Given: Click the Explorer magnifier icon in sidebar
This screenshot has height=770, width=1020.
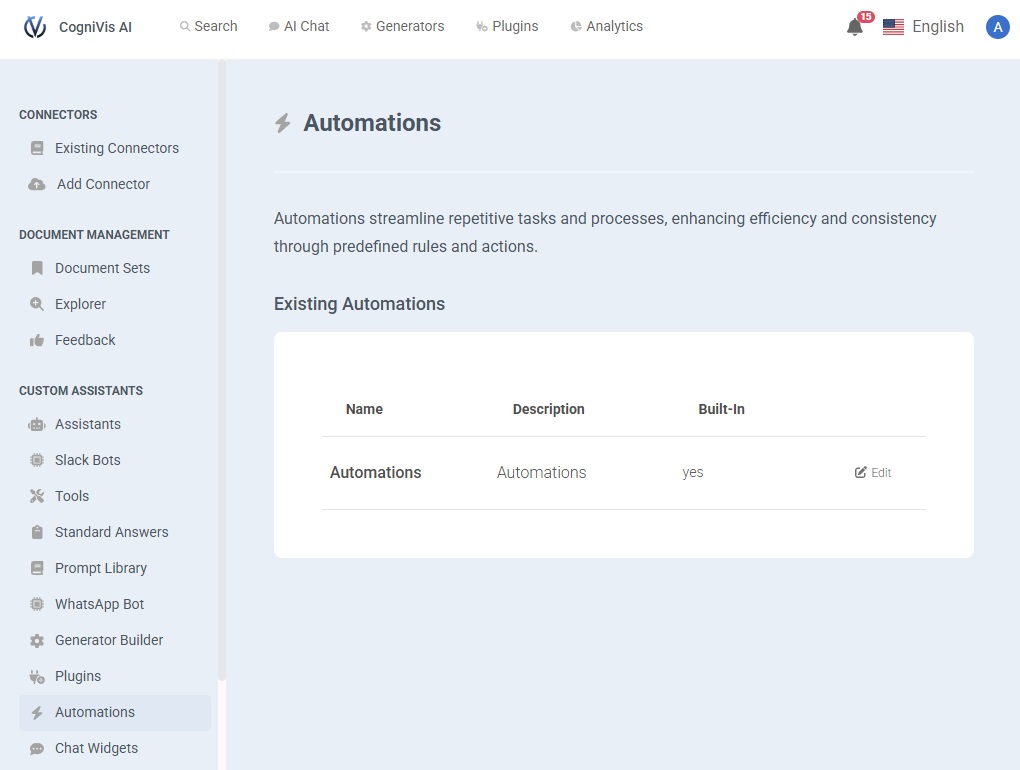Looking at the screenshot, I should [x=37, y=304].
